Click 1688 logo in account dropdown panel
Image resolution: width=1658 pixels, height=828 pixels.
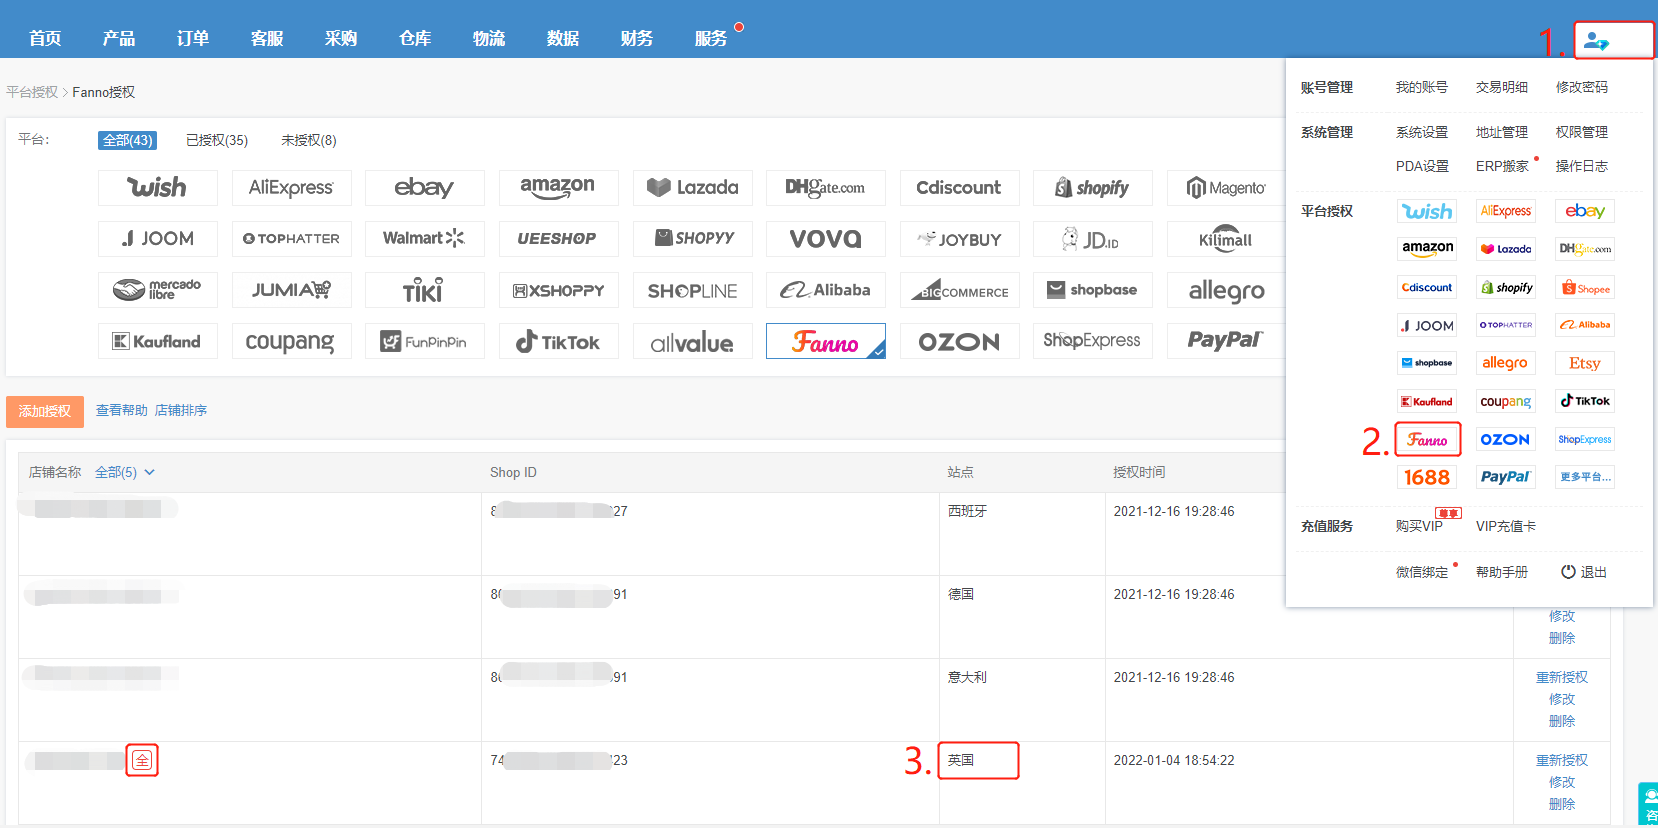(1427, 477)
